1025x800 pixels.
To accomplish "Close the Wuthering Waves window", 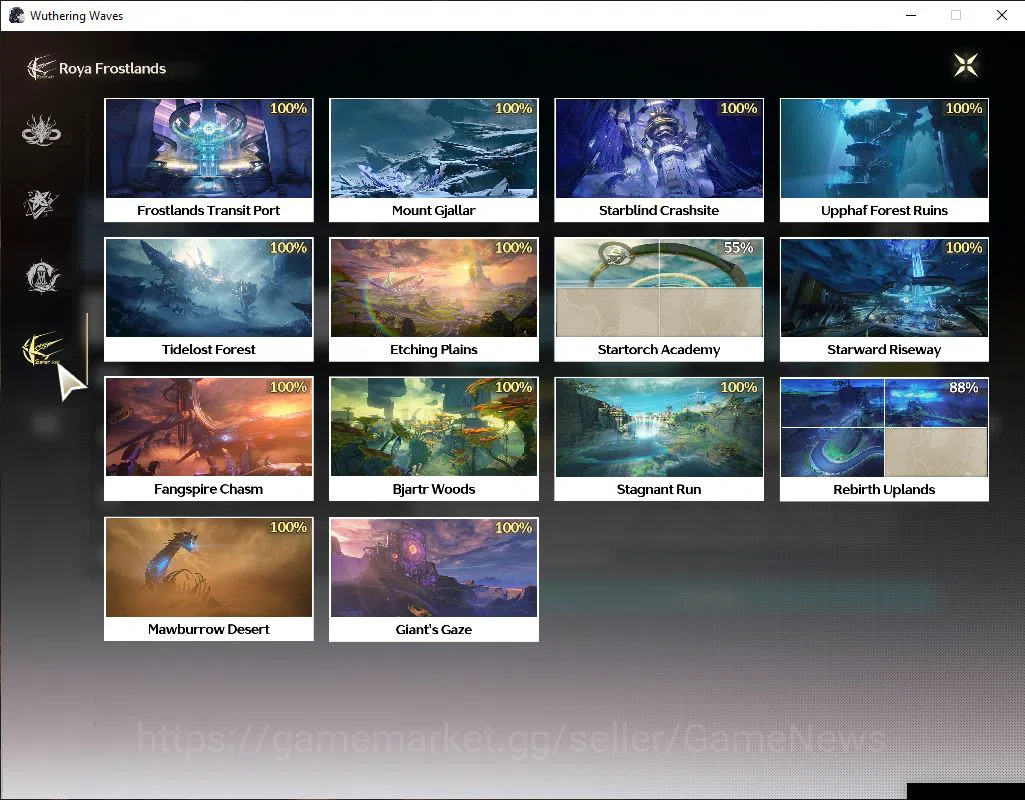I will (1001, 15).
